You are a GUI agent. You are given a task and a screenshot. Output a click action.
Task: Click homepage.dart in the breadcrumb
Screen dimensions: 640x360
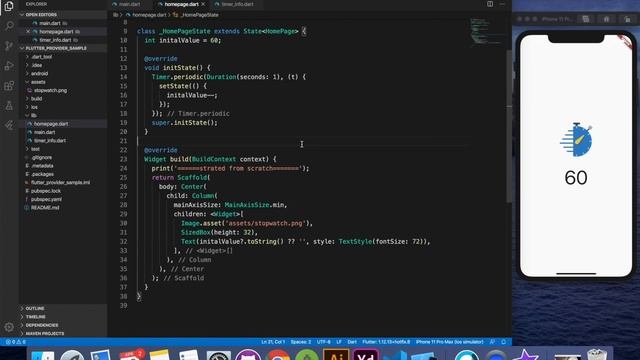pyautogui.click(x=149, y=15)
